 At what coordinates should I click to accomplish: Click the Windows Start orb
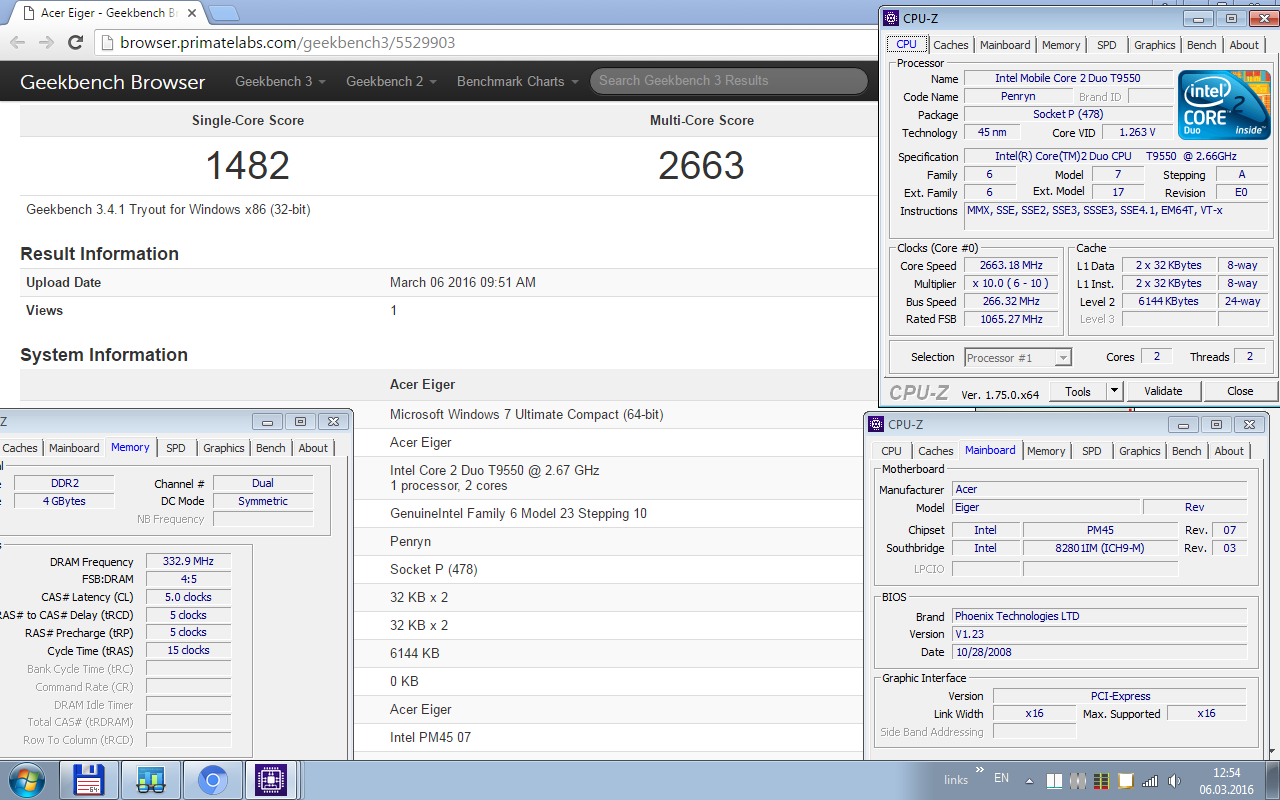tap(25, 780)
